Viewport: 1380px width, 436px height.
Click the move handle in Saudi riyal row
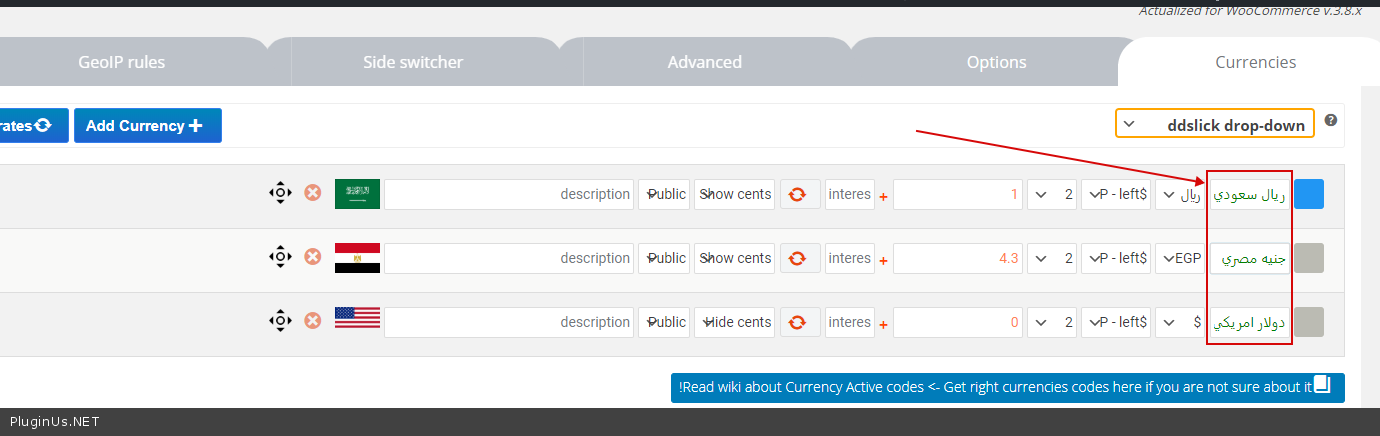coord(280,193)
